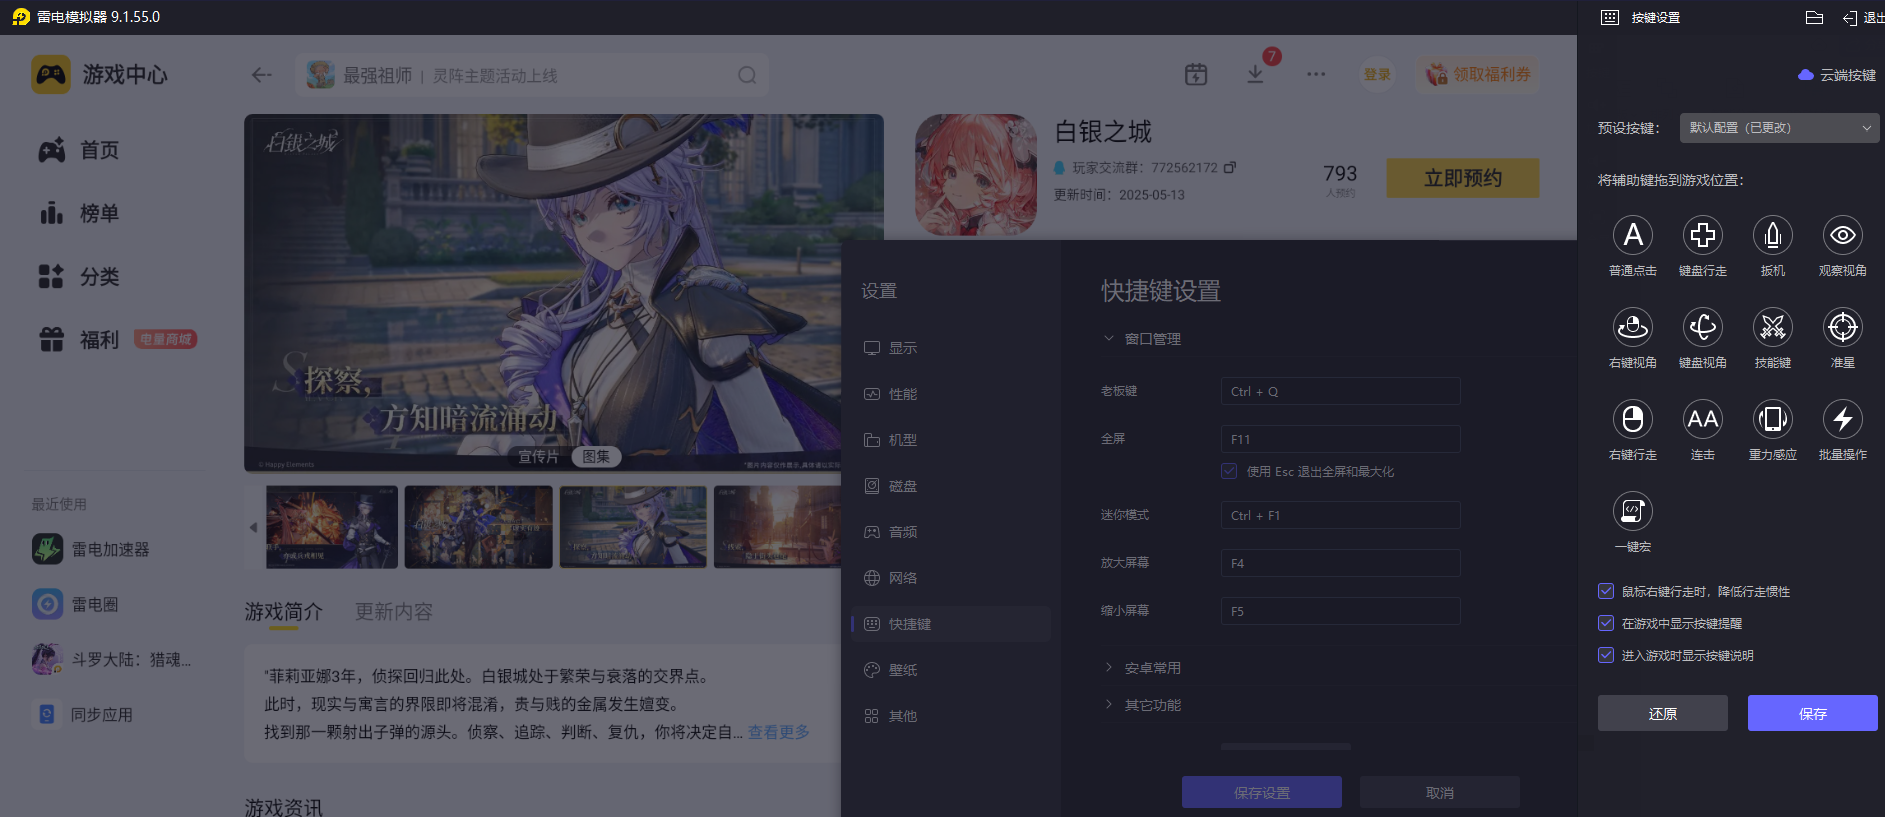Click the 还原 restore button

(x=1663, y=713)
